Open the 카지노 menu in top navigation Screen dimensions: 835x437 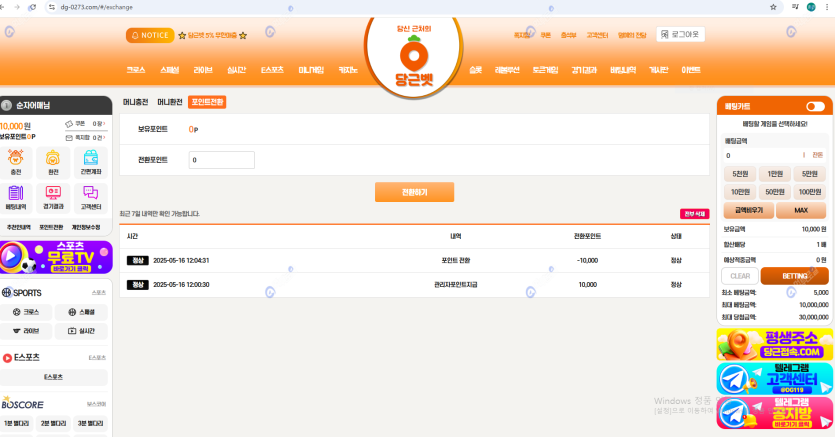click(348, 70)
